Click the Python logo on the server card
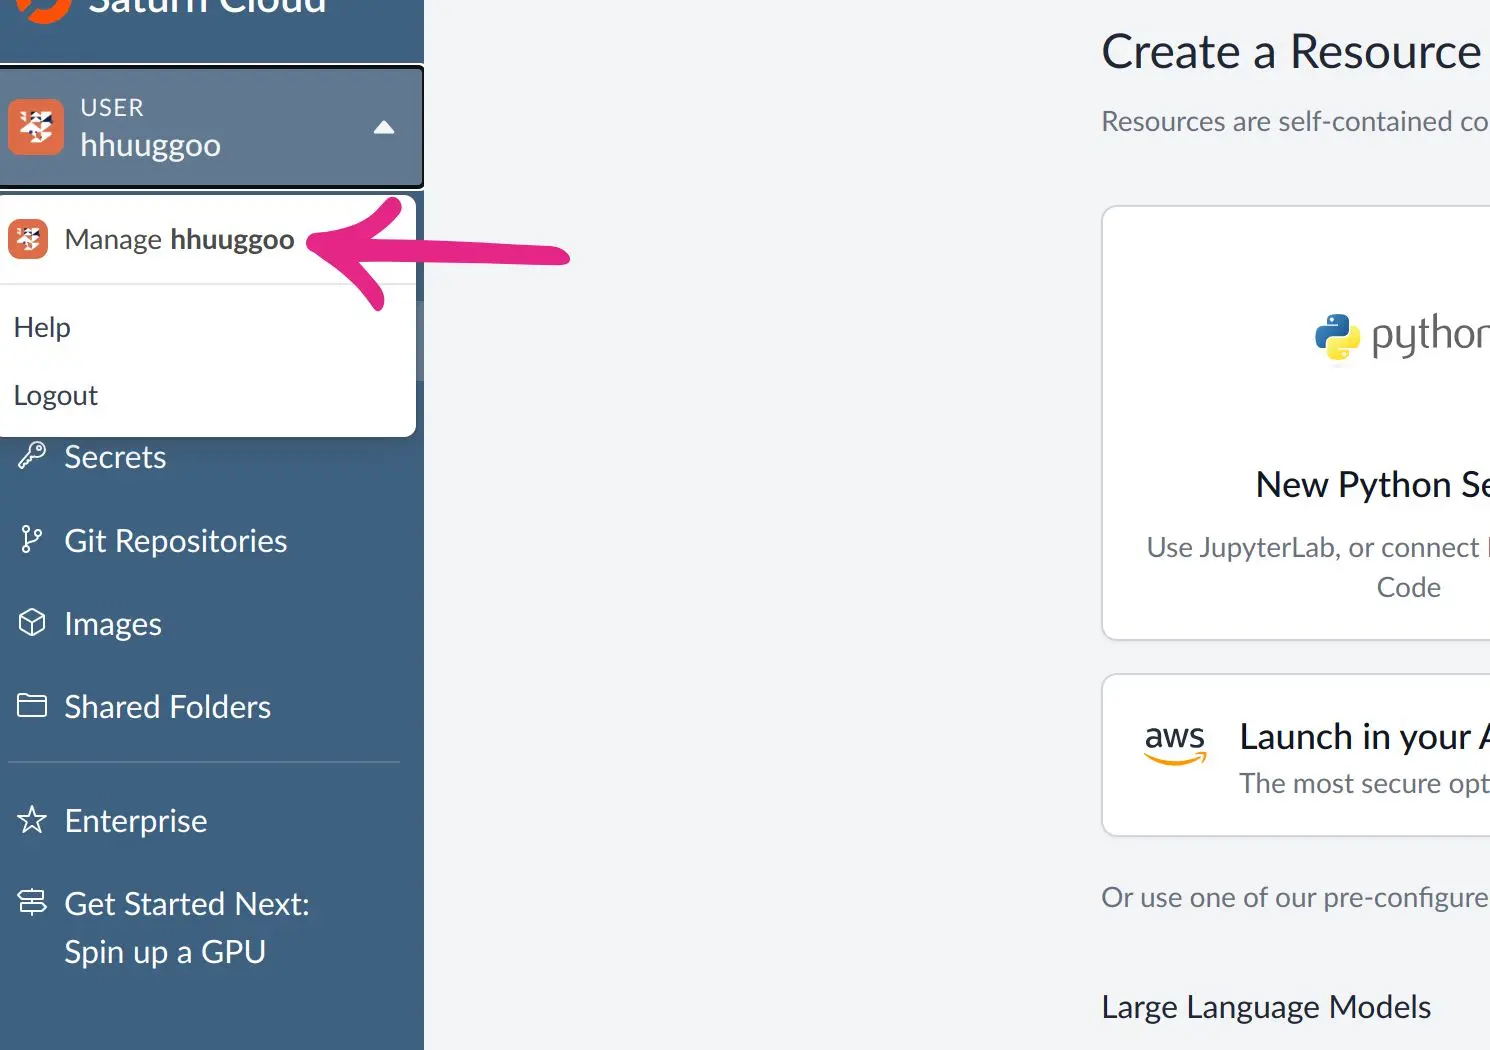The image size is (1490, 1050). [1337, 336]
